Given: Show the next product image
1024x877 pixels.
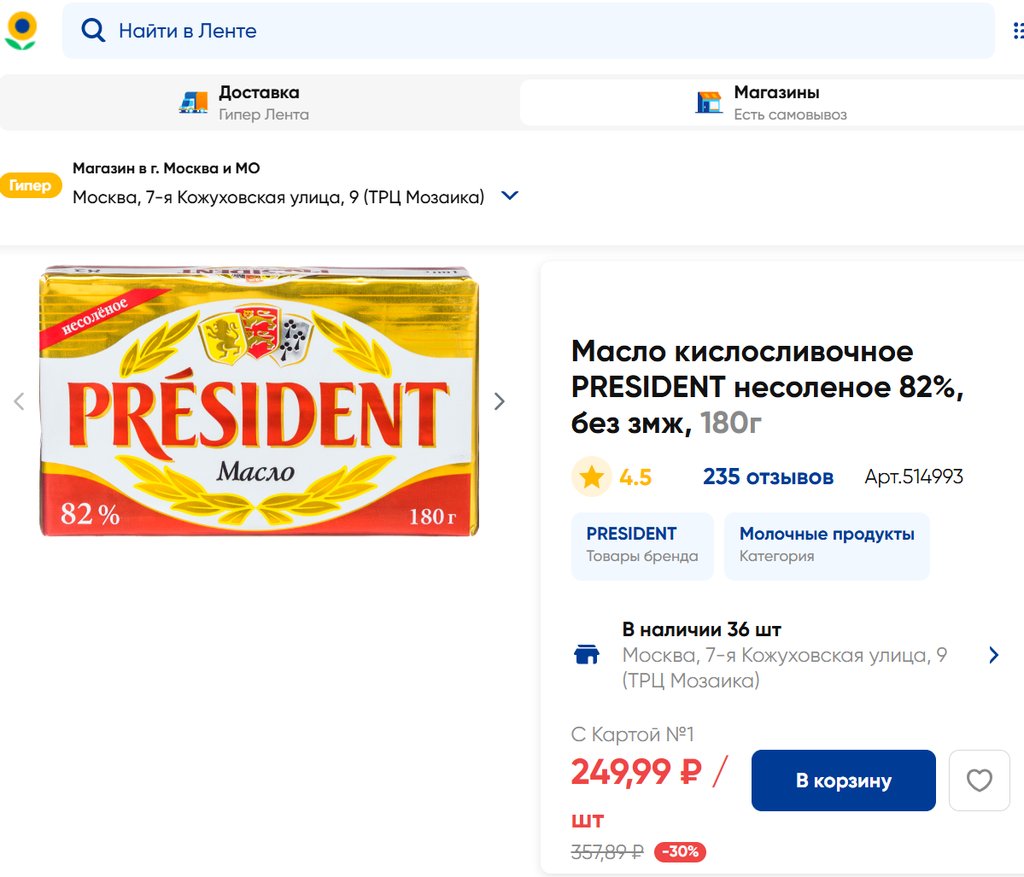Looking at the screenshot, I should pos(499,402).
